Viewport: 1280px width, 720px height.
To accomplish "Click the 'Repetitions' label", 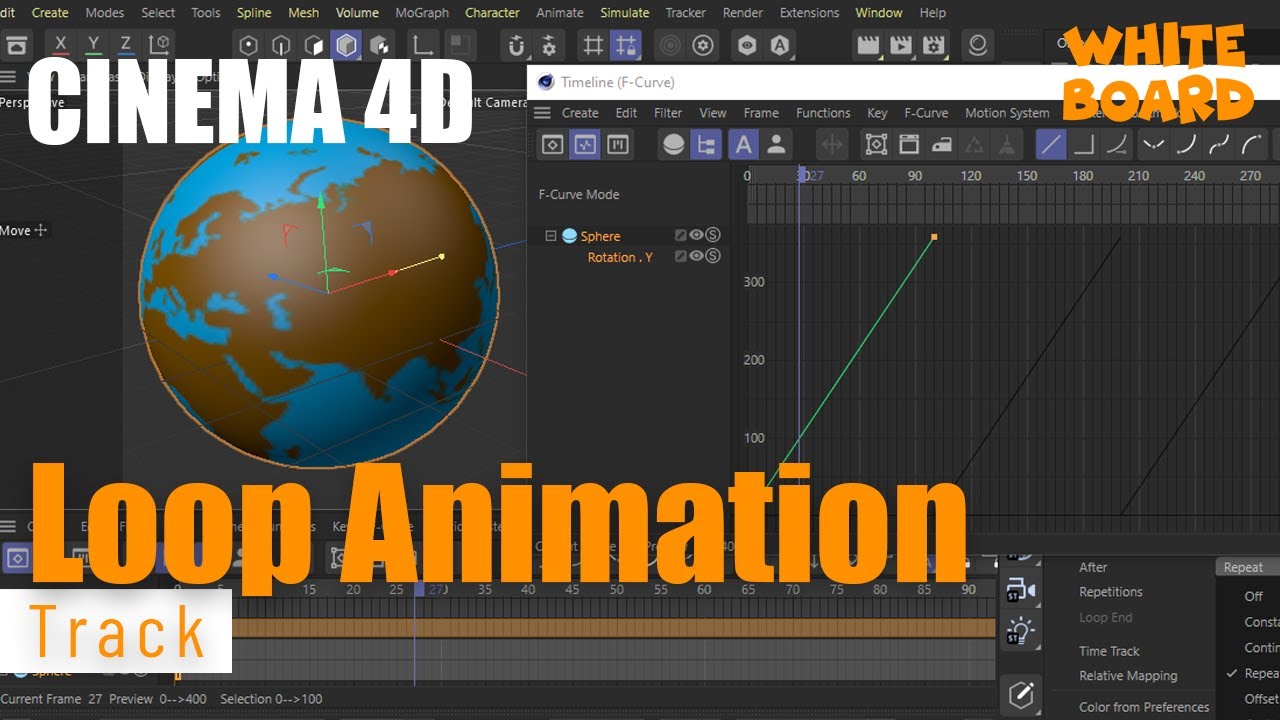I will 1111,592.
